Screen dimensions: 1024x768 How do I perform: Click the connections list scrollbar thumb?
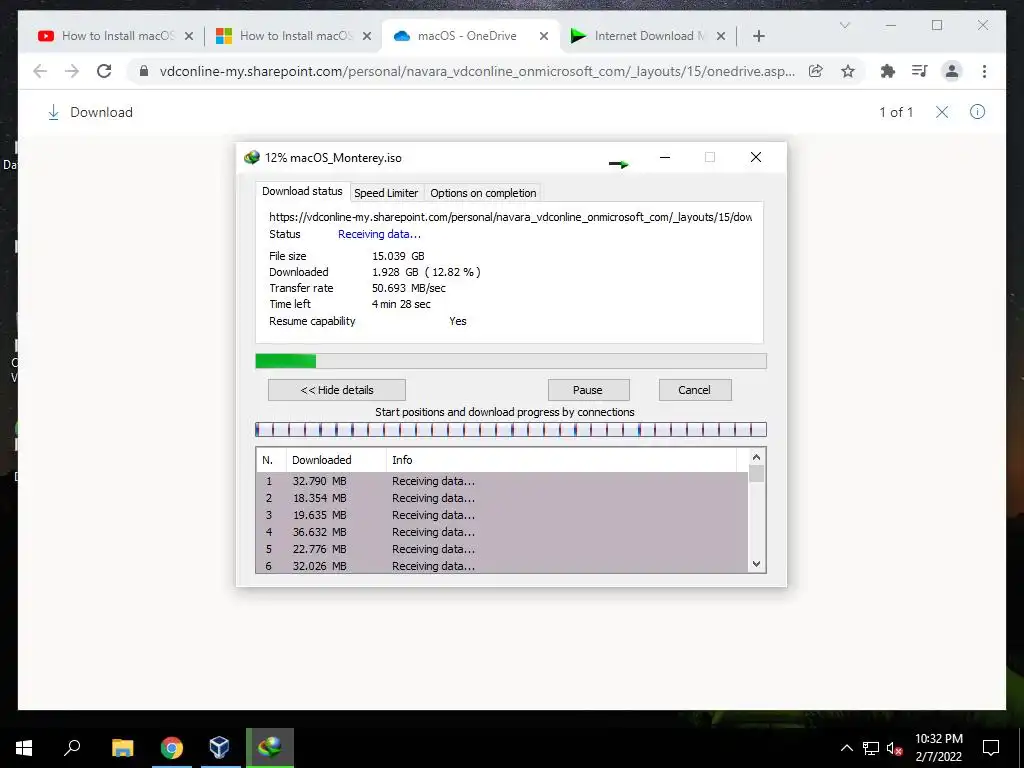pos(757,473)
